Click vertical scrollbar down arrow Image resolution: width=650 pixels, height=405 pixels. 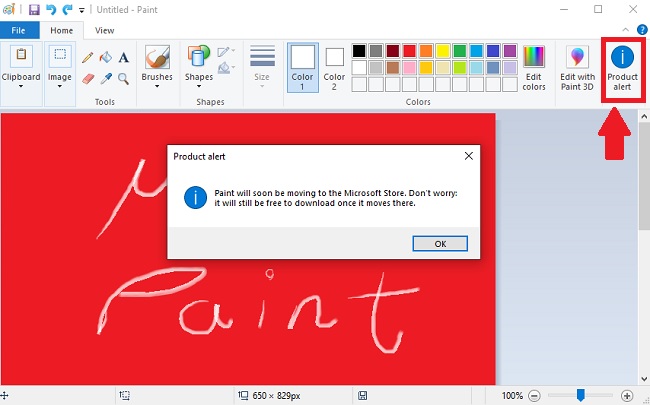point(644,378)
